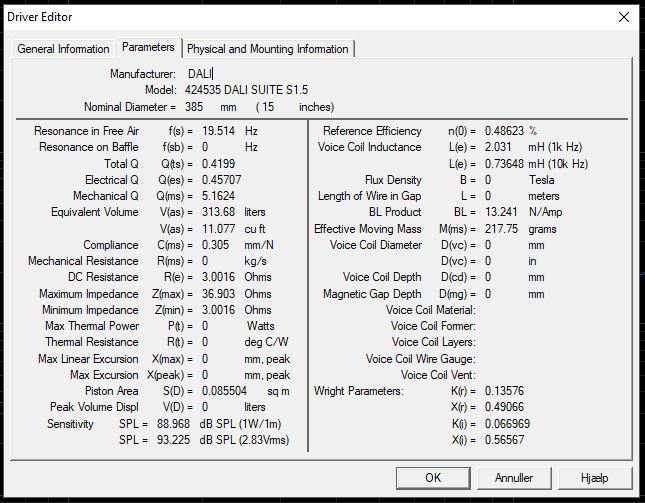Select C(ms) compliance value 0.305
This screenshot has width=645, height=503.
click(215, 245)
